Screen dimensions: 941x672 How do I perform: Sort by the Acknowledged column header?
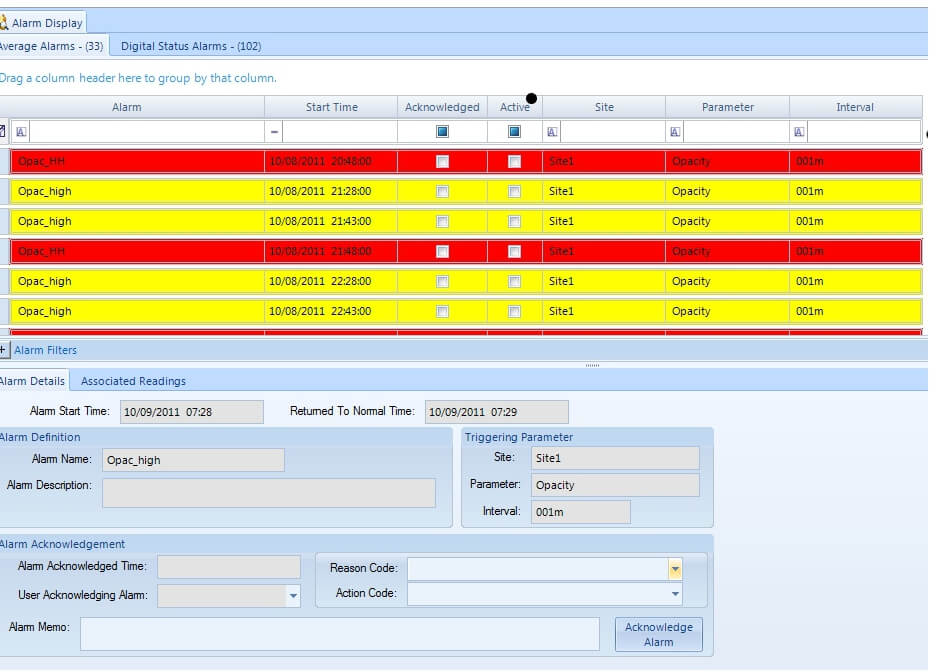tap(442, 107)
